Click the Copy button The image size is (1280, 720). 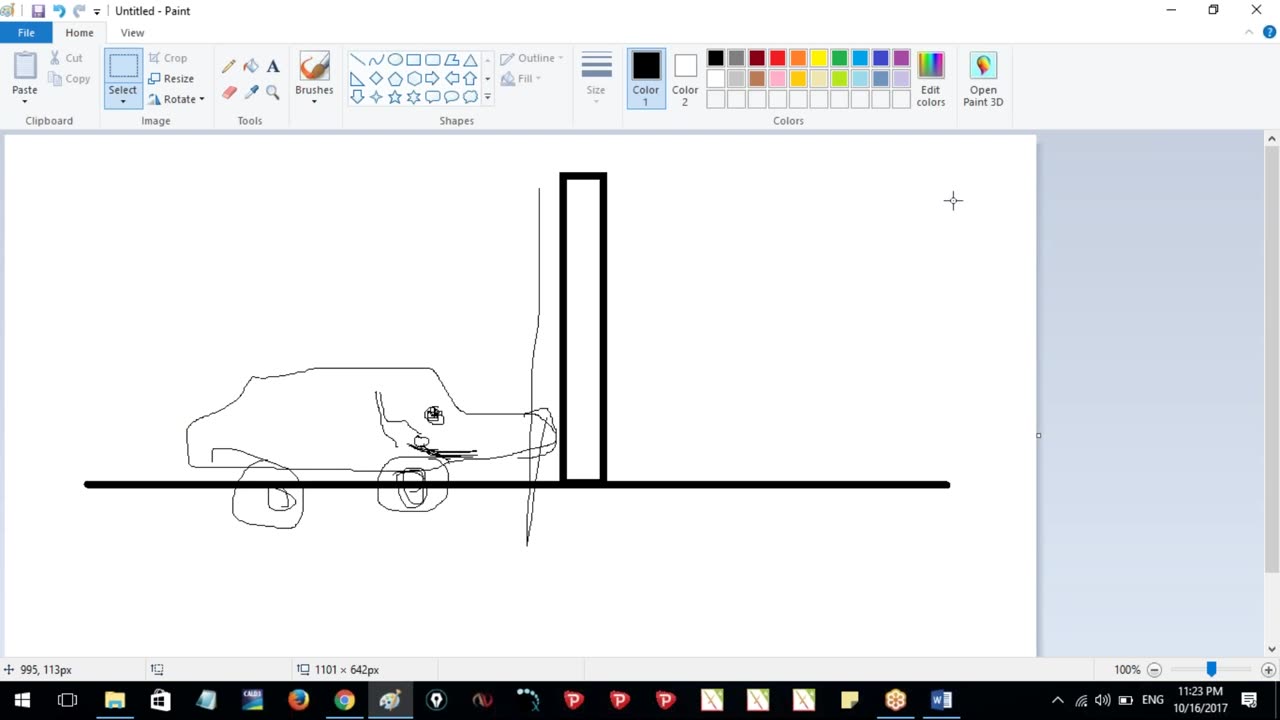click(x=69, y=79)
